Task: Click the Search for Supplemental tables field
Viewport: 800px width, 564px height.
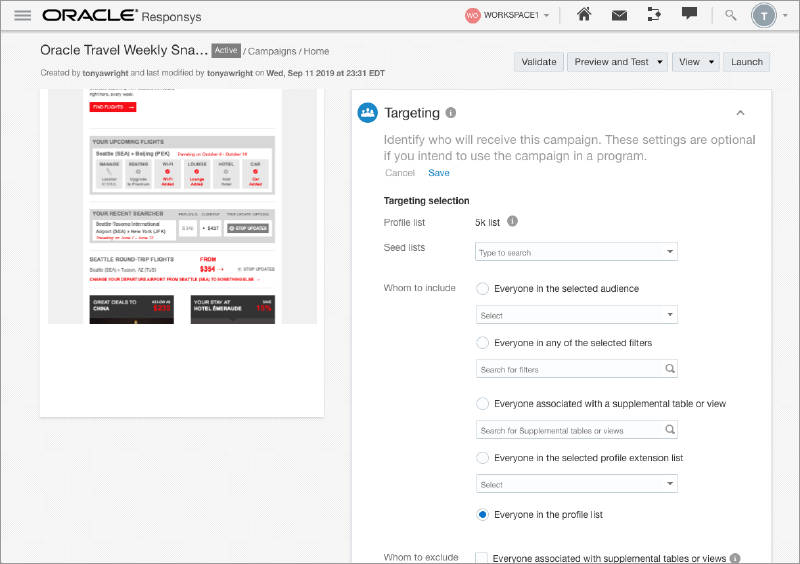Action: 577,430
